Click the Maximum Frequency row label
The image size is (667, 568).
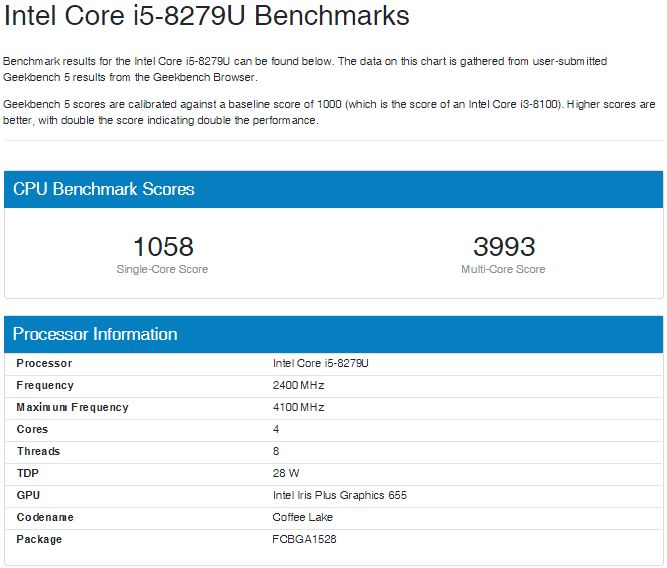tap(72, 407)
